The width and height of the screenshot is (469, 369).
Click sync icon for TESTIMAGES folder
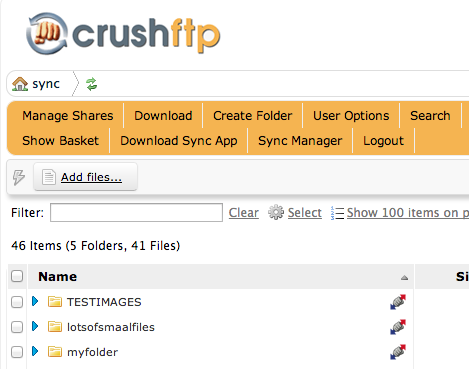coord(398,302)
